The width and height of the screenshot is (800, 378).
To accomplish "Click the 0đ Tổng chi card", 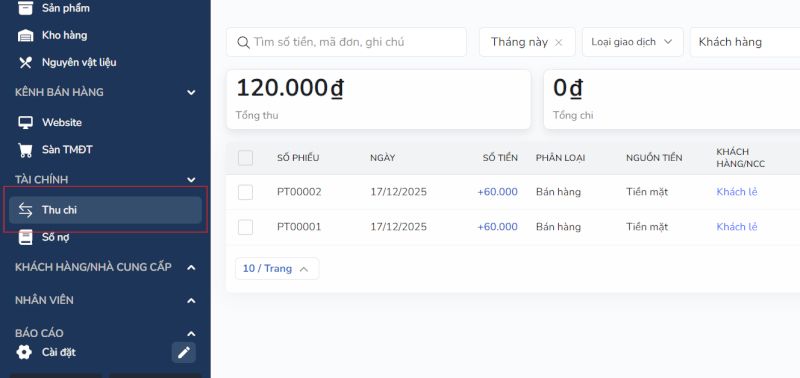I will pyautogui.click(x=671, y=99).
